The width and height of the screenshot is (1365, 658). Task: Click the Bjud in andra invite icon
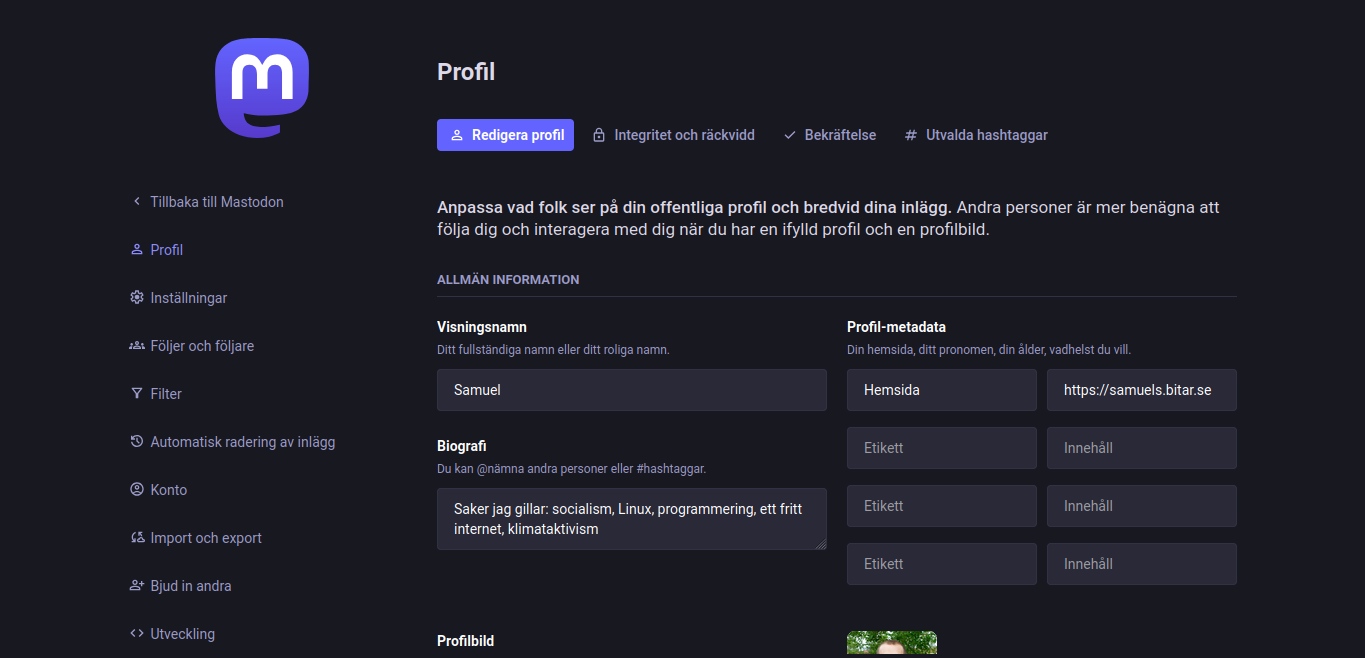(x=136, y=585)
